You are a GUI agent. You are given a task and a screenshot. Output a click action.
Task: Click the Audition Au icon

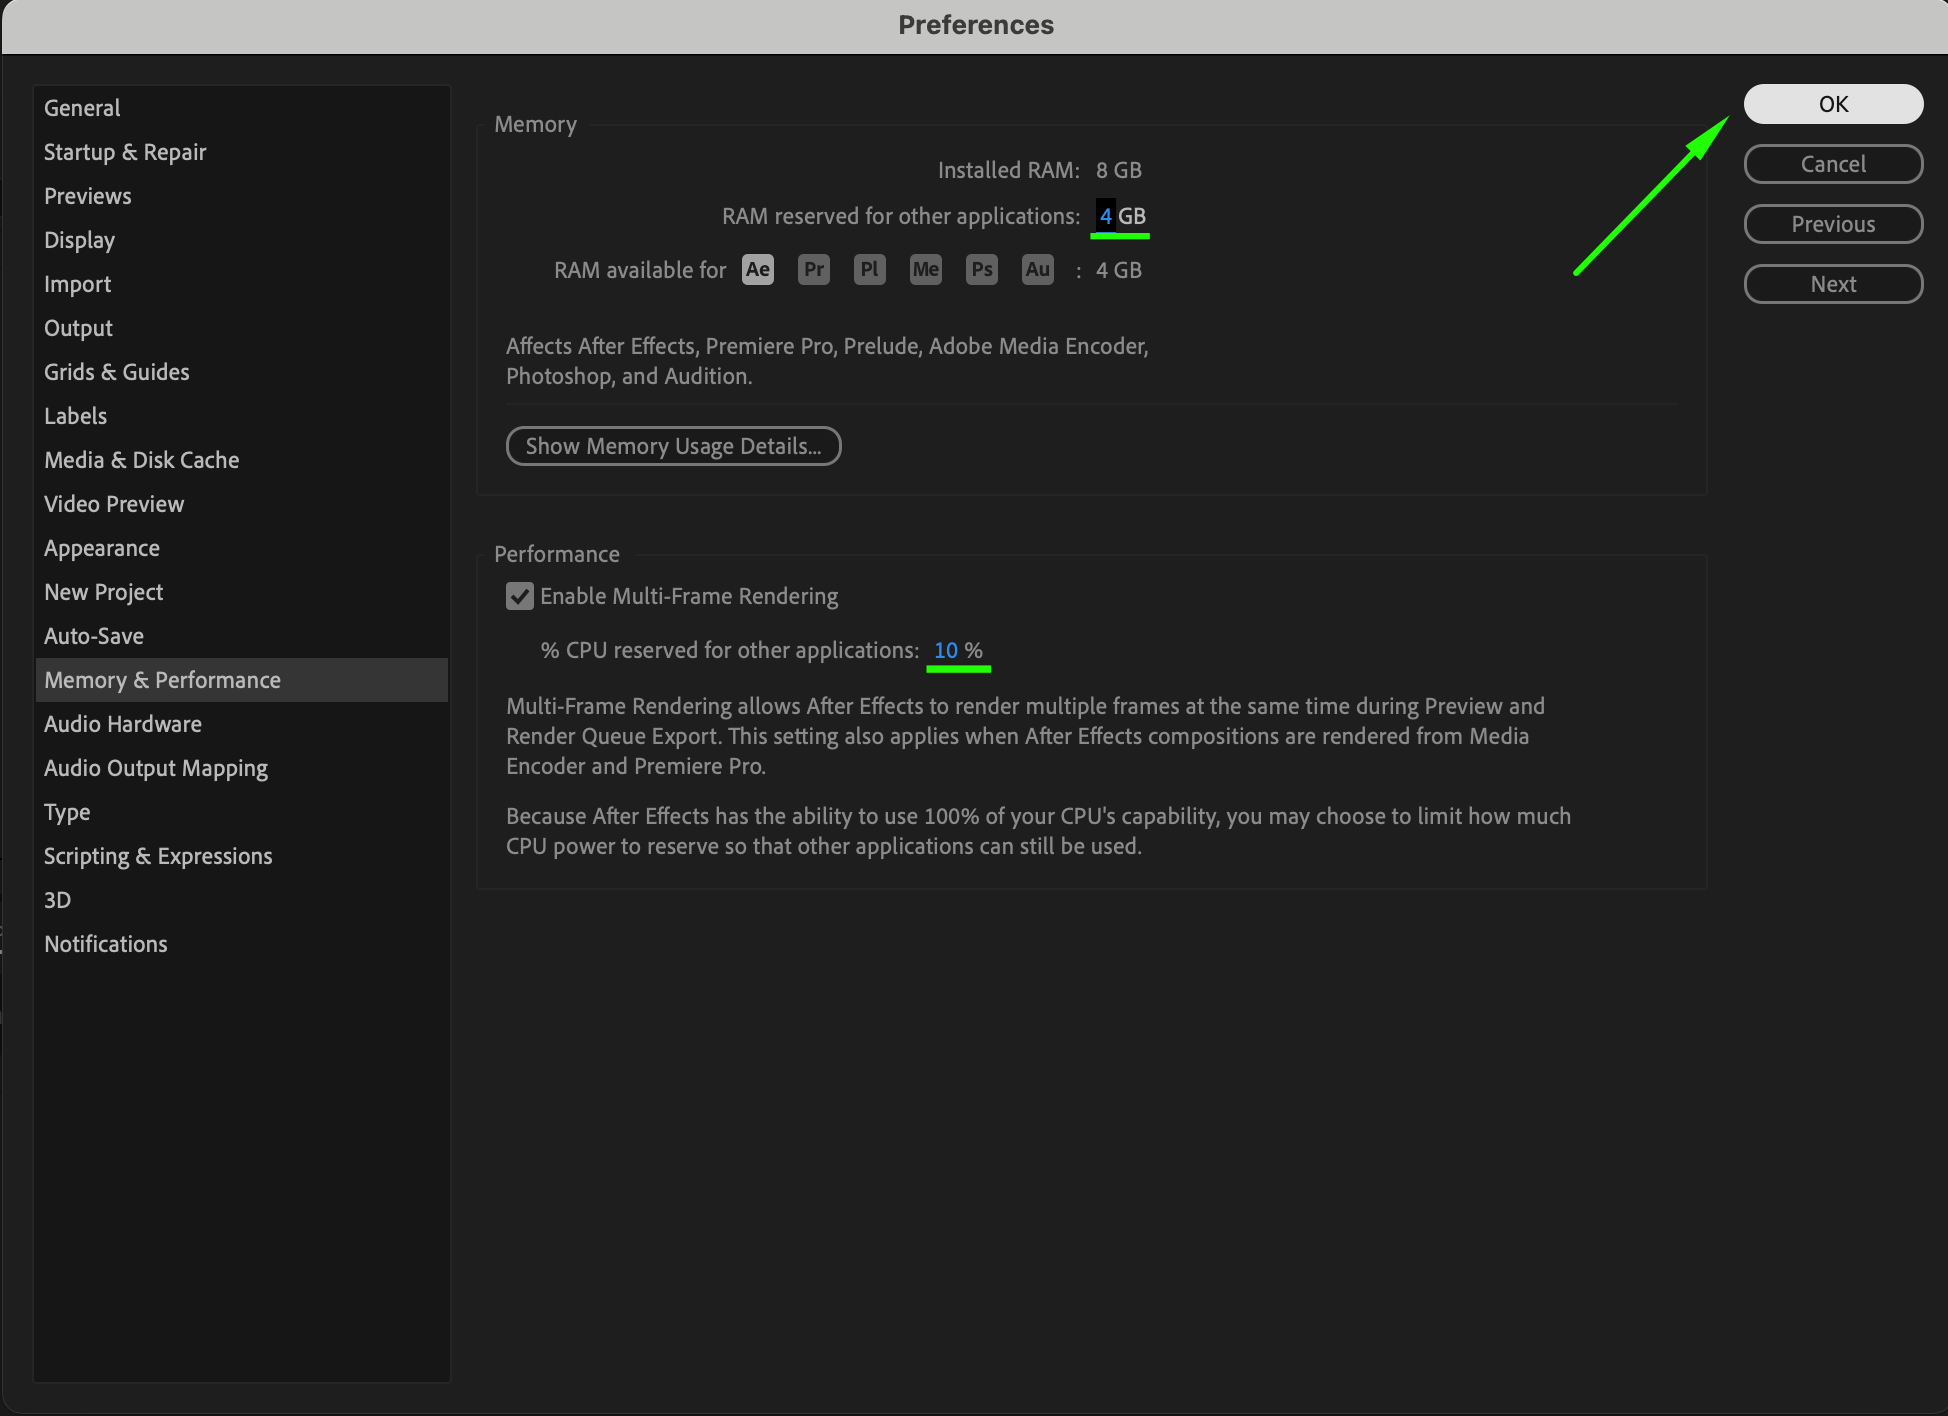pos(1037,269)
